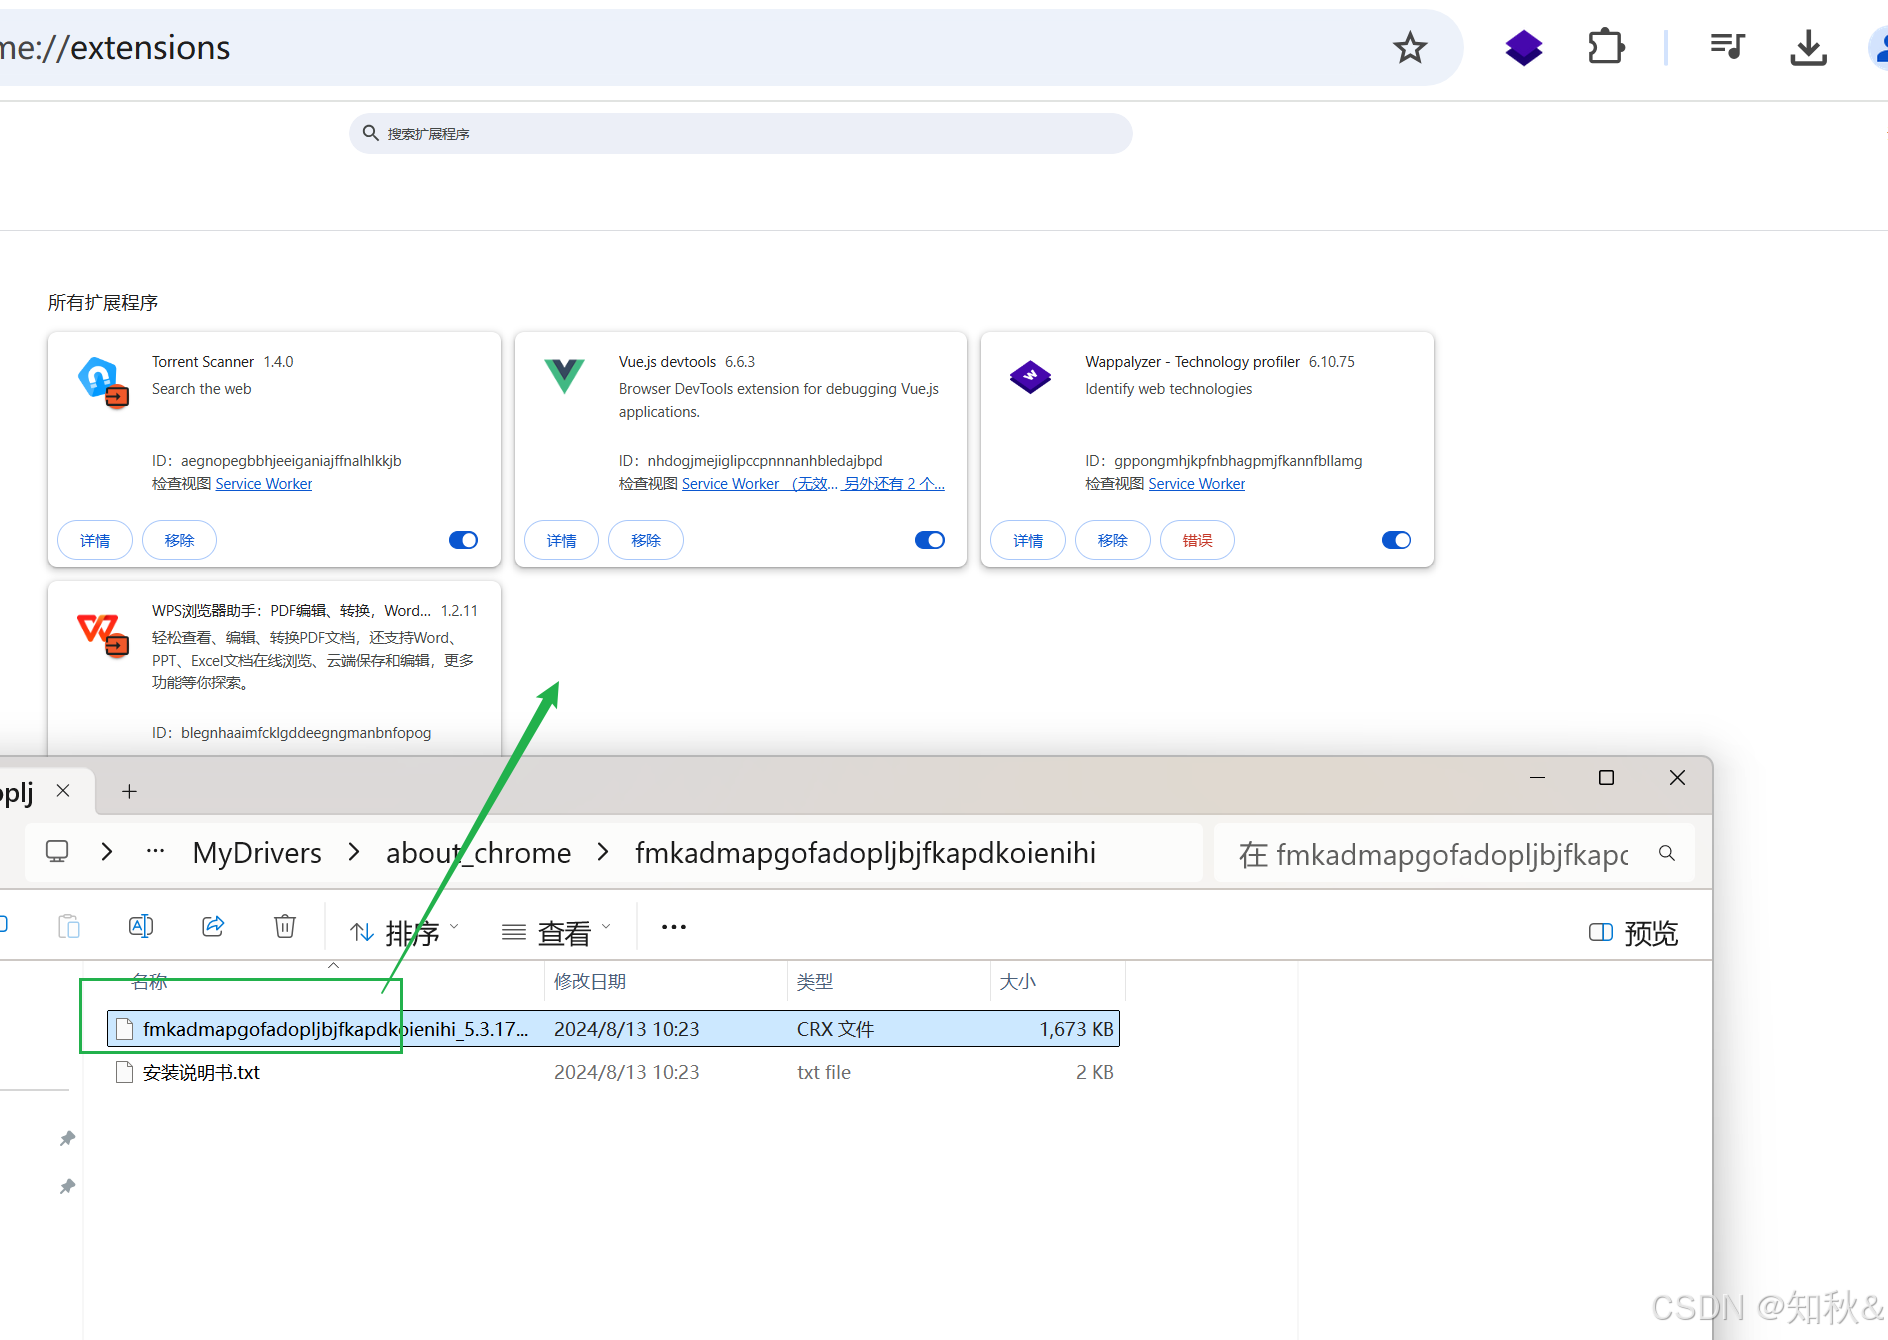Click the txt file type cell
Viewport: 1888px width, 1340px height.
point(824,1072)
